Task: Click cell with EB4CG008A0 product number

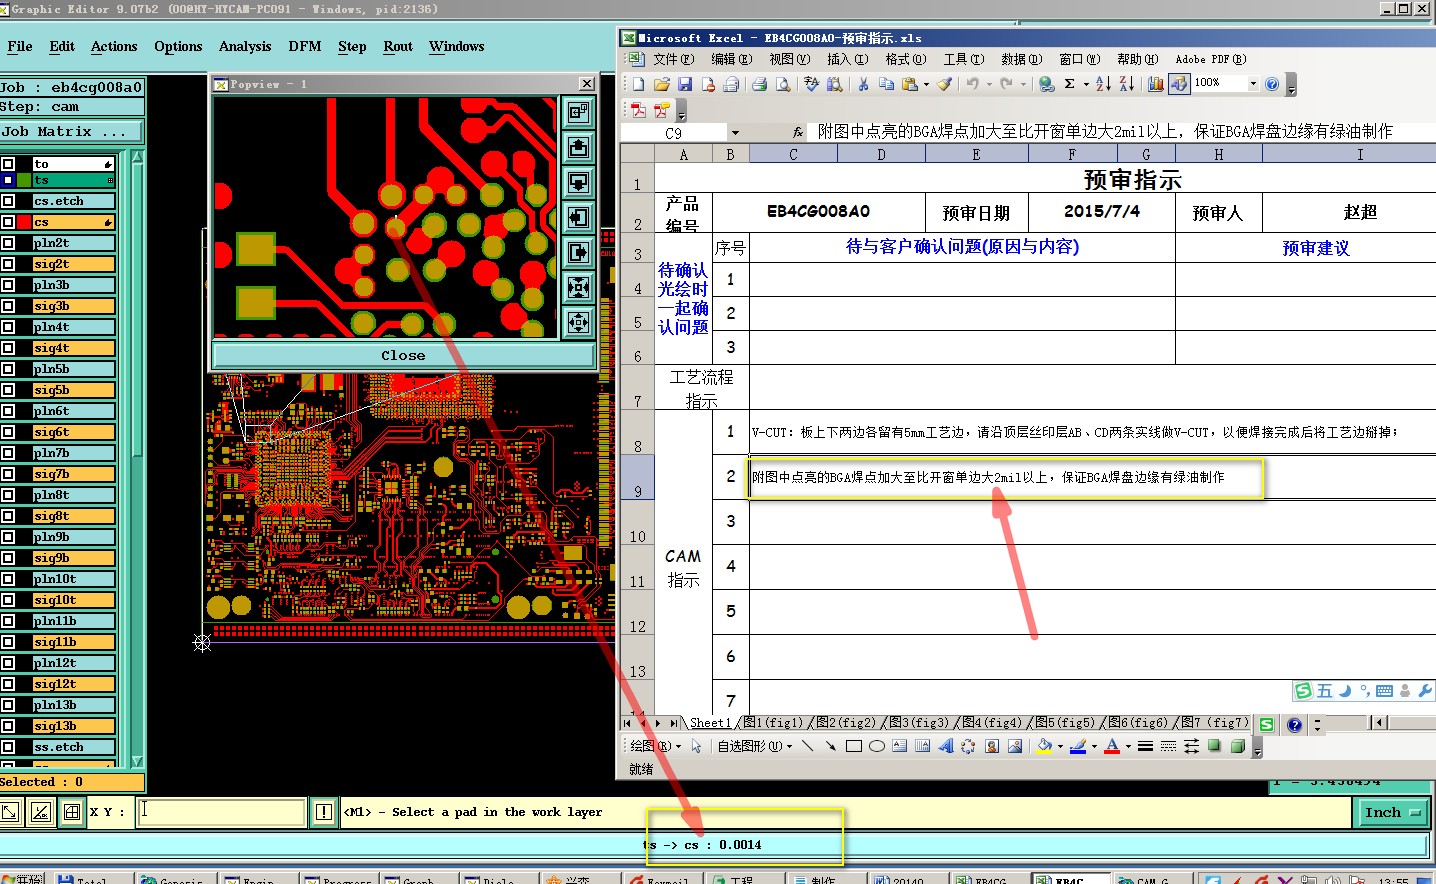Action: (x=818, y=212)
